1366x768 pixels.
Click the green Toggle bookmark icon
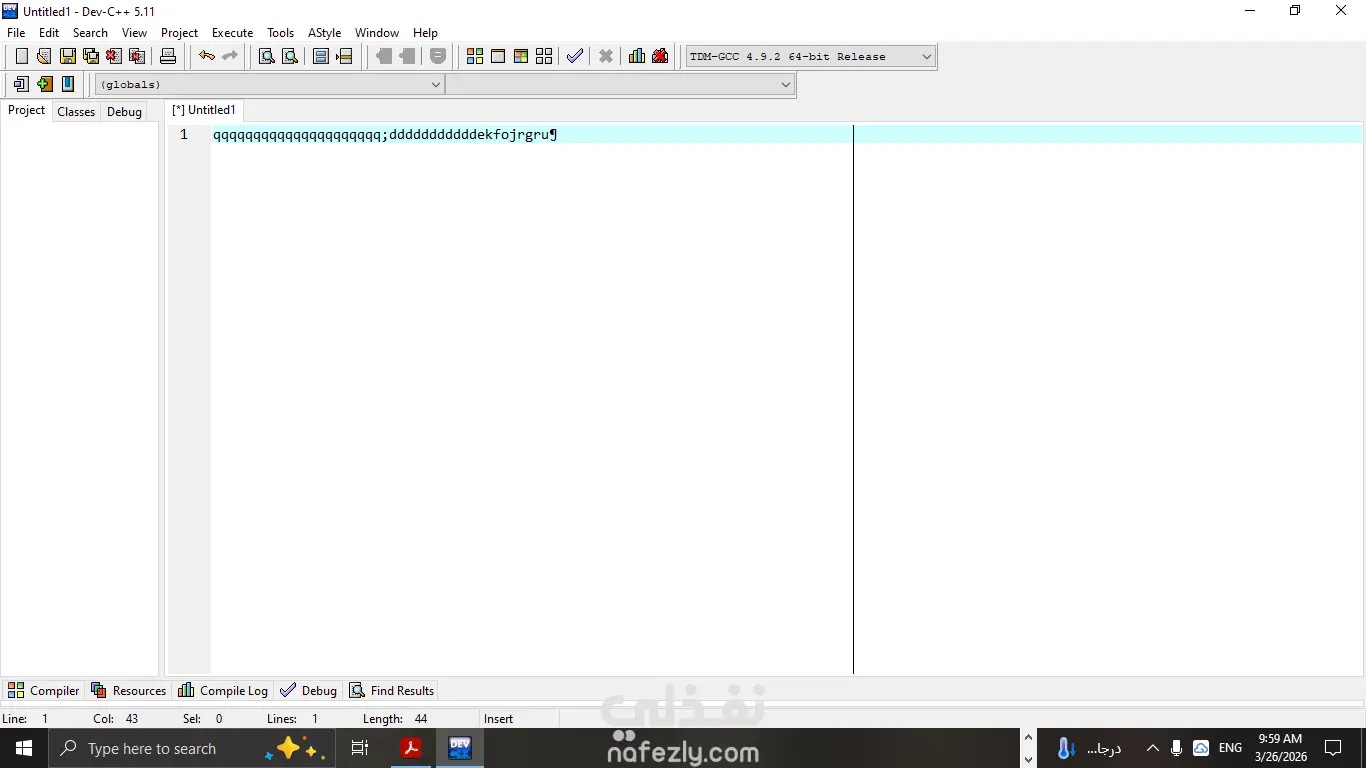point(44,84)
